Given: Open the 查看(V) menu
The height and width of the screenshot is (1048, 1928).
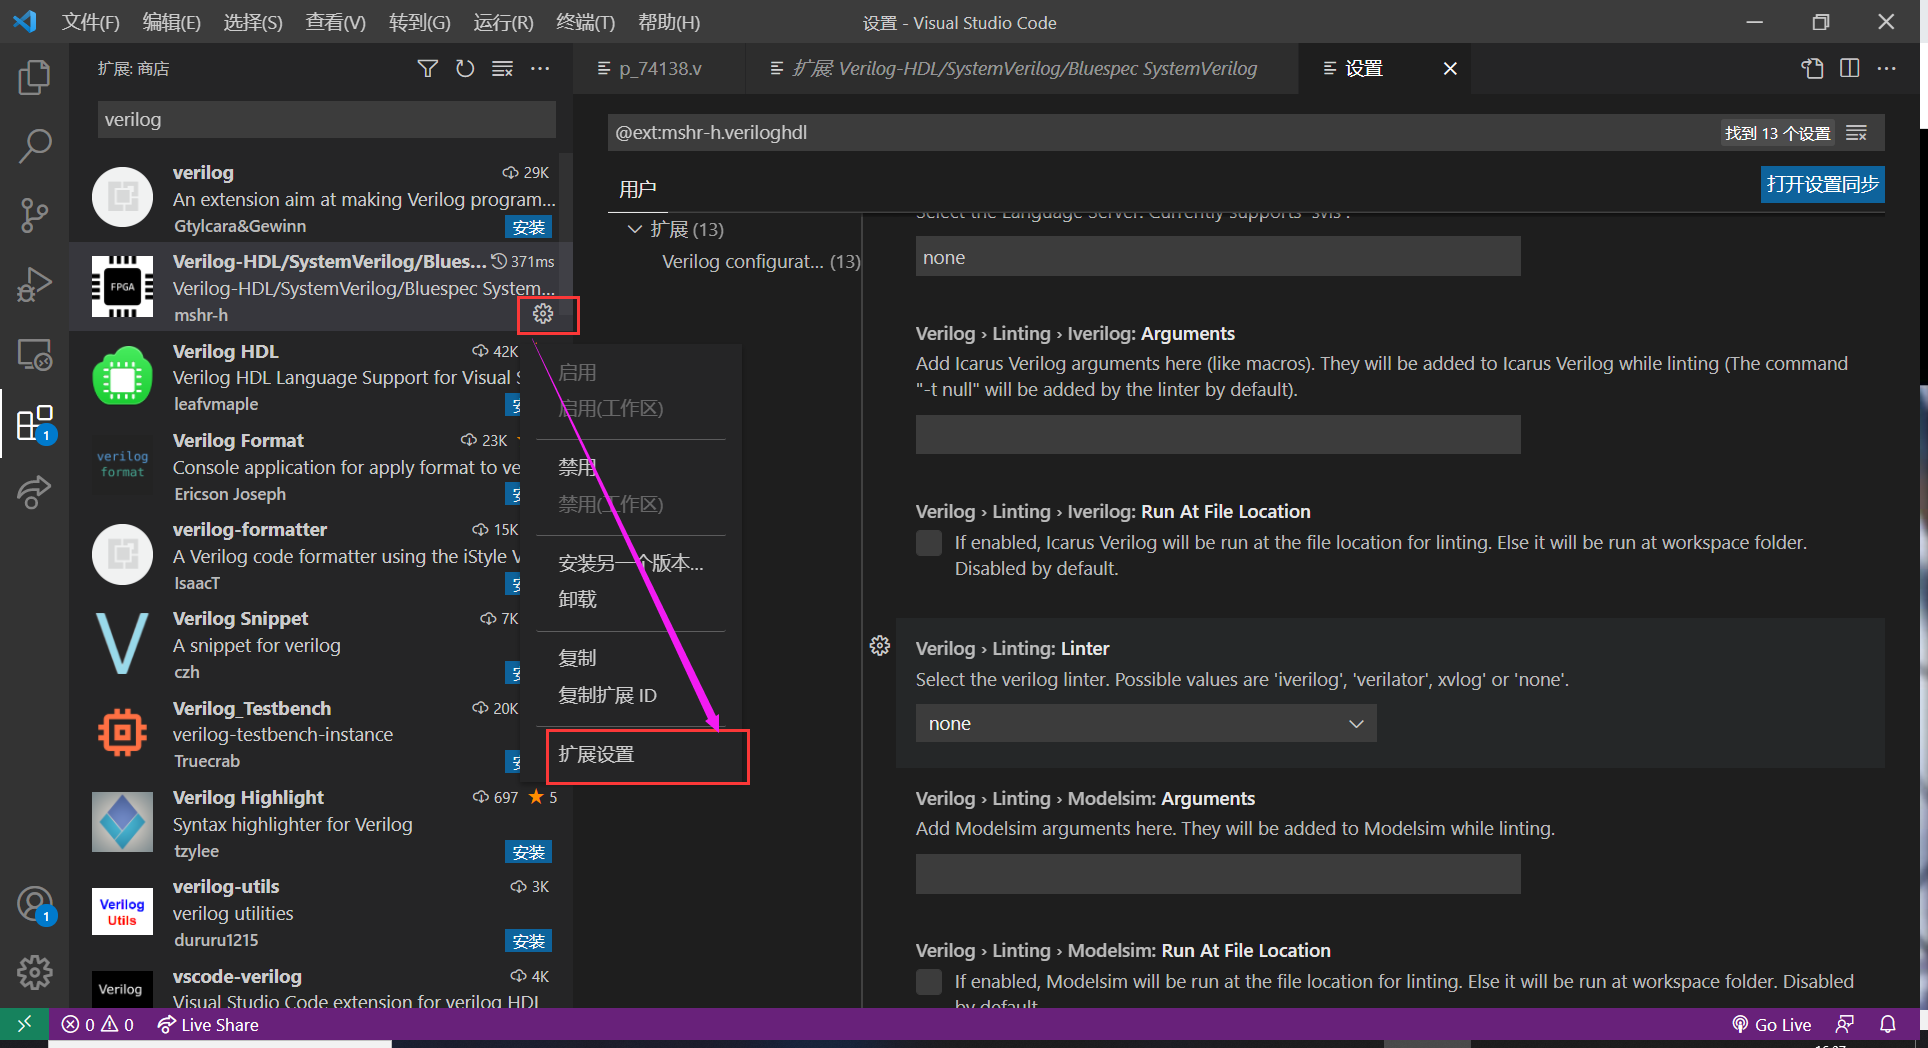Looking at the screenshot, I should pyautogui.click(x=335, y=22).
